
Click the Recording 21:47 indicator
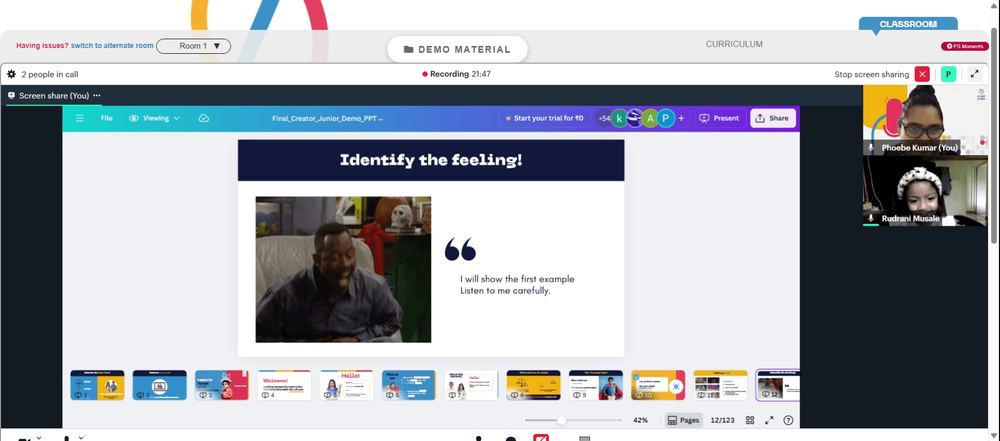[456, 74]
